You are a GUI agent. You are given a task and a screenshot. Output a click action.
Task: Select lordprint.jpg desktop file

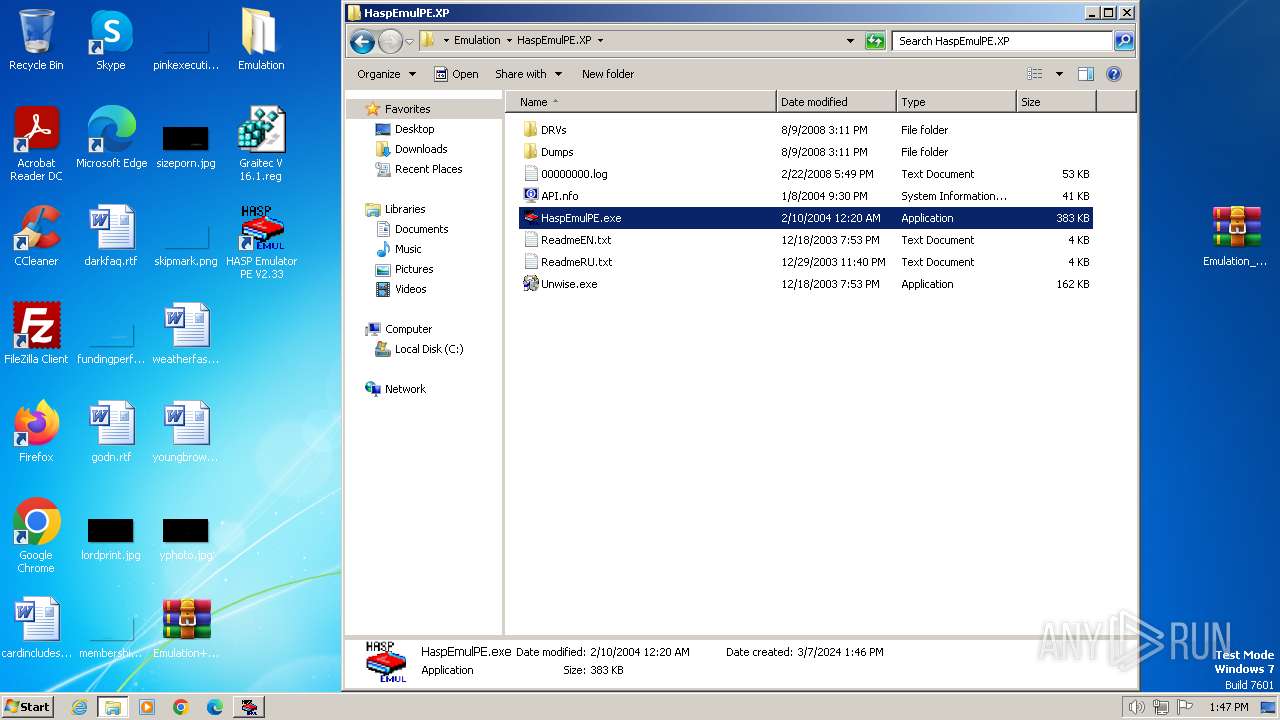(111, 538)
